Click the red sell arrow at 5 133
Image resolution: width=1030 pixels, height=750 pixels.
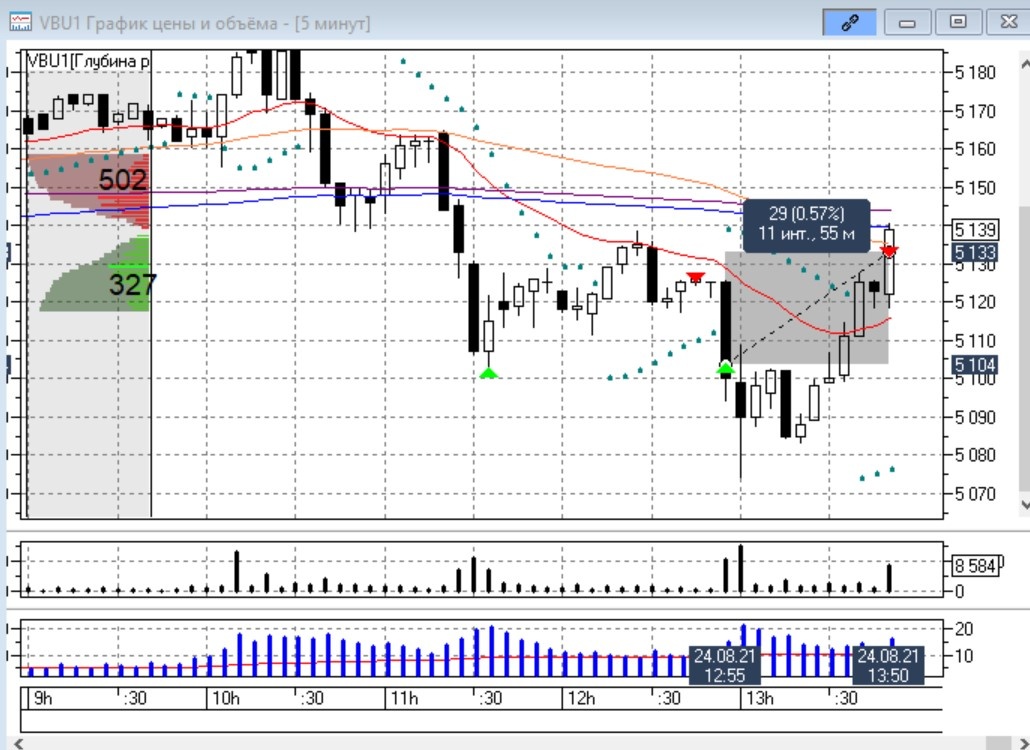pos(889,252)
